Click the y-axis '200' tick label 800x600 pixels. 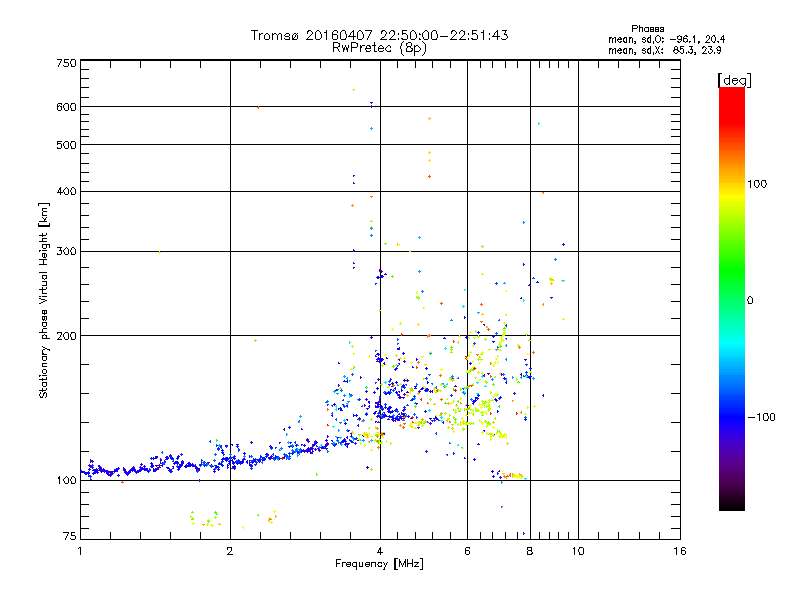pyautogui.click(x=66, y=336)
